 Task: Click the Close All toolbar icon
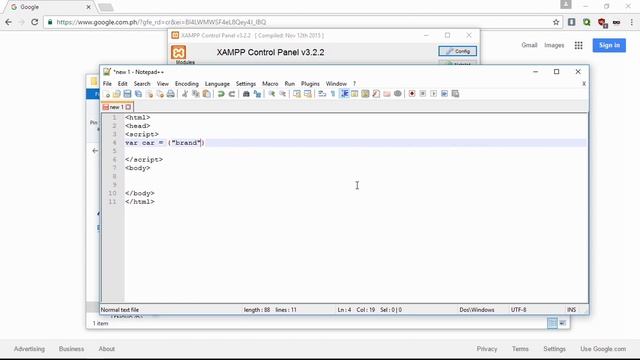tap(160, 94)
